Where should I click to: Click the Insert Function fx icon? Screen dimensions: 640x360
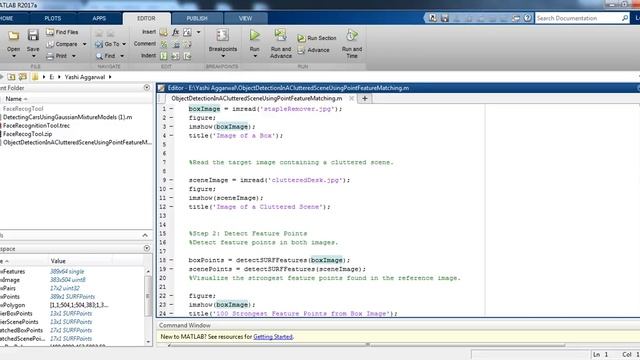click(x=176, y=32)
